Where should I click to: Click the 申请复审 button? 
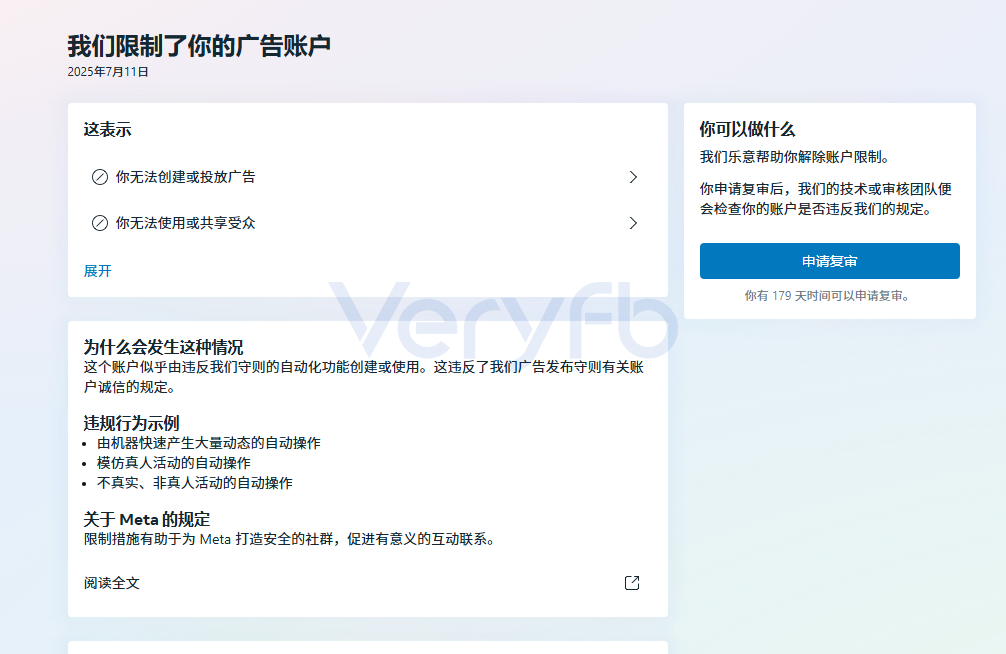tap(830, 261)
